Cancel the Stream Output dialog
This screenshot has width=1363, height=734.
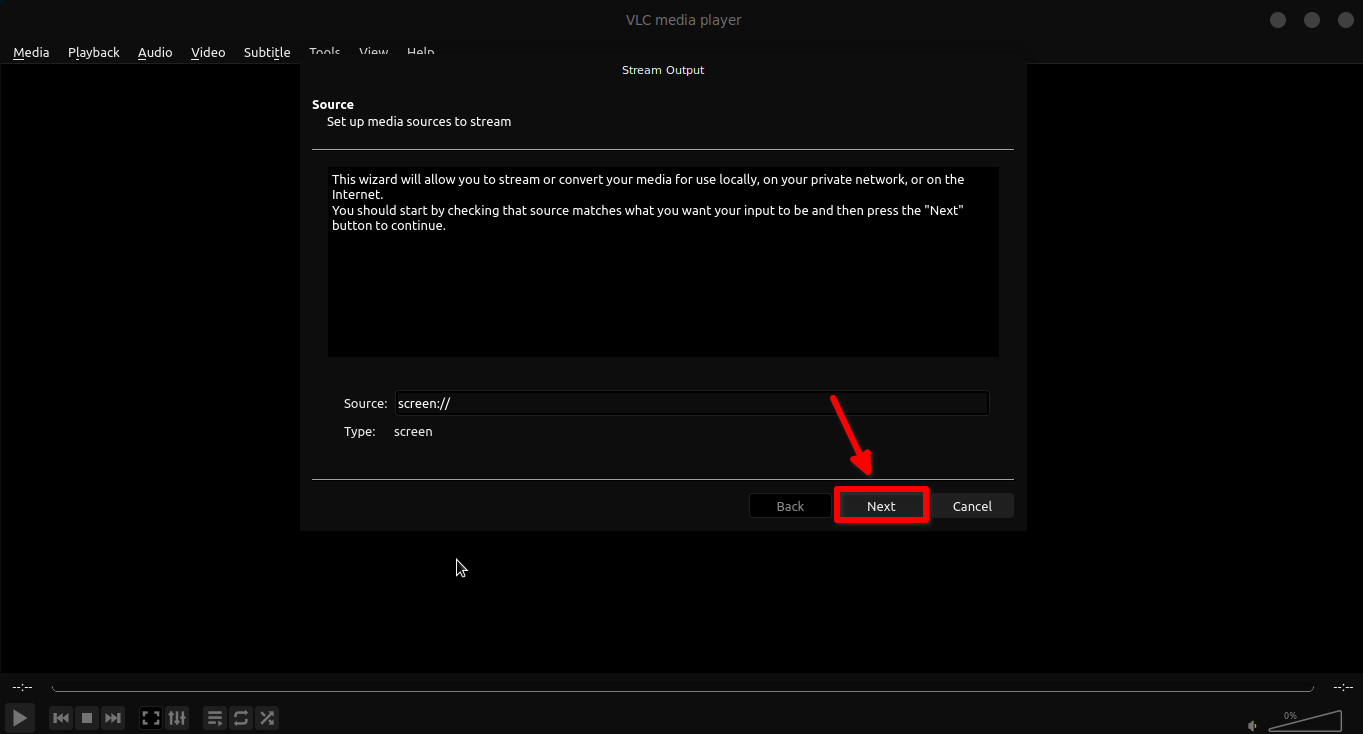pyautogui.click(x=972, y=506)
